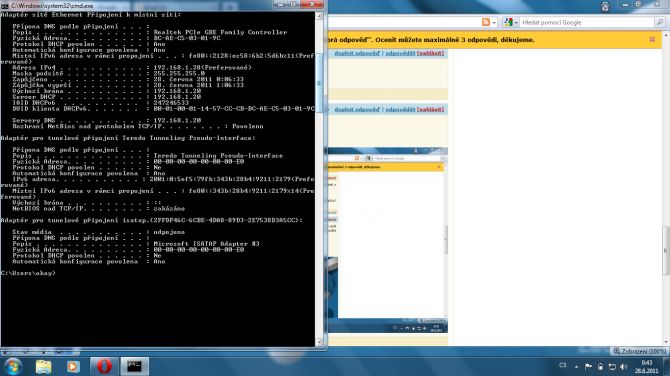
Task: Minimize the Opera window
Action: [x=625, y=4]
